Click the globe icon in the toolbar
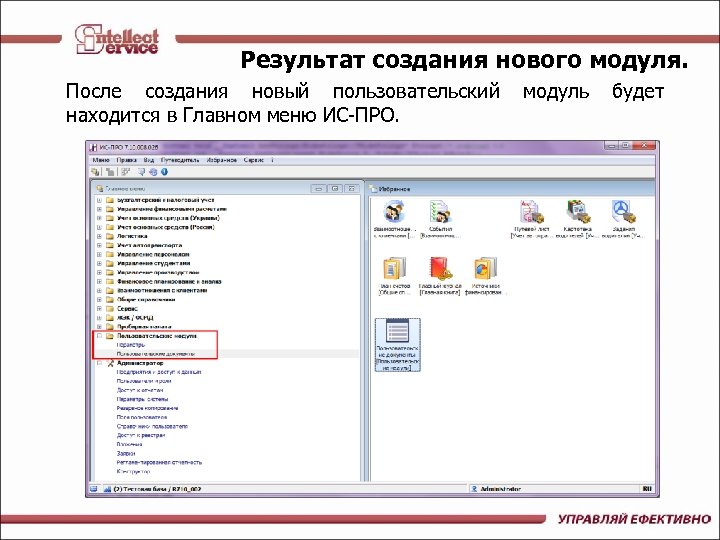This screenshot has width=720, height=540. 153,172
